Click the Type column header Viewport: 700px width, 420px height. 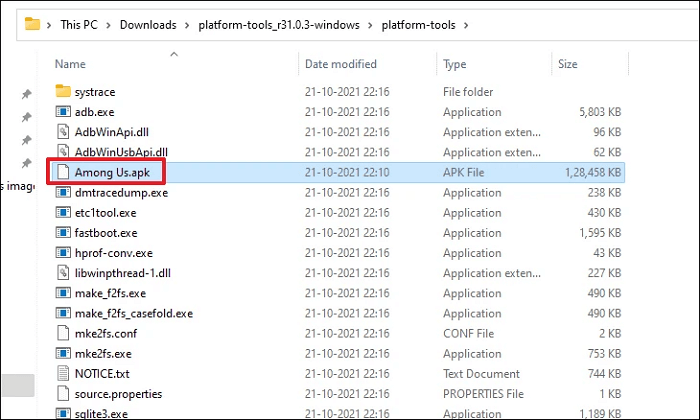pyautogui.click(x=455, y=64)
